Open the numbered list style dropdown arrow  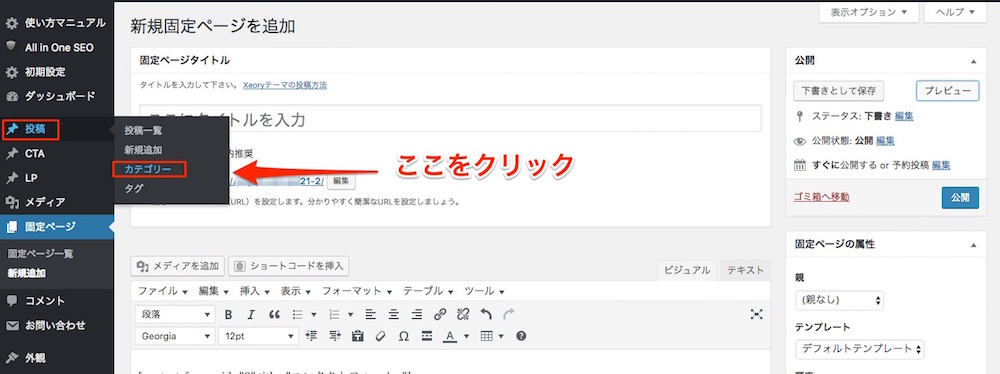tap(350, 315)
